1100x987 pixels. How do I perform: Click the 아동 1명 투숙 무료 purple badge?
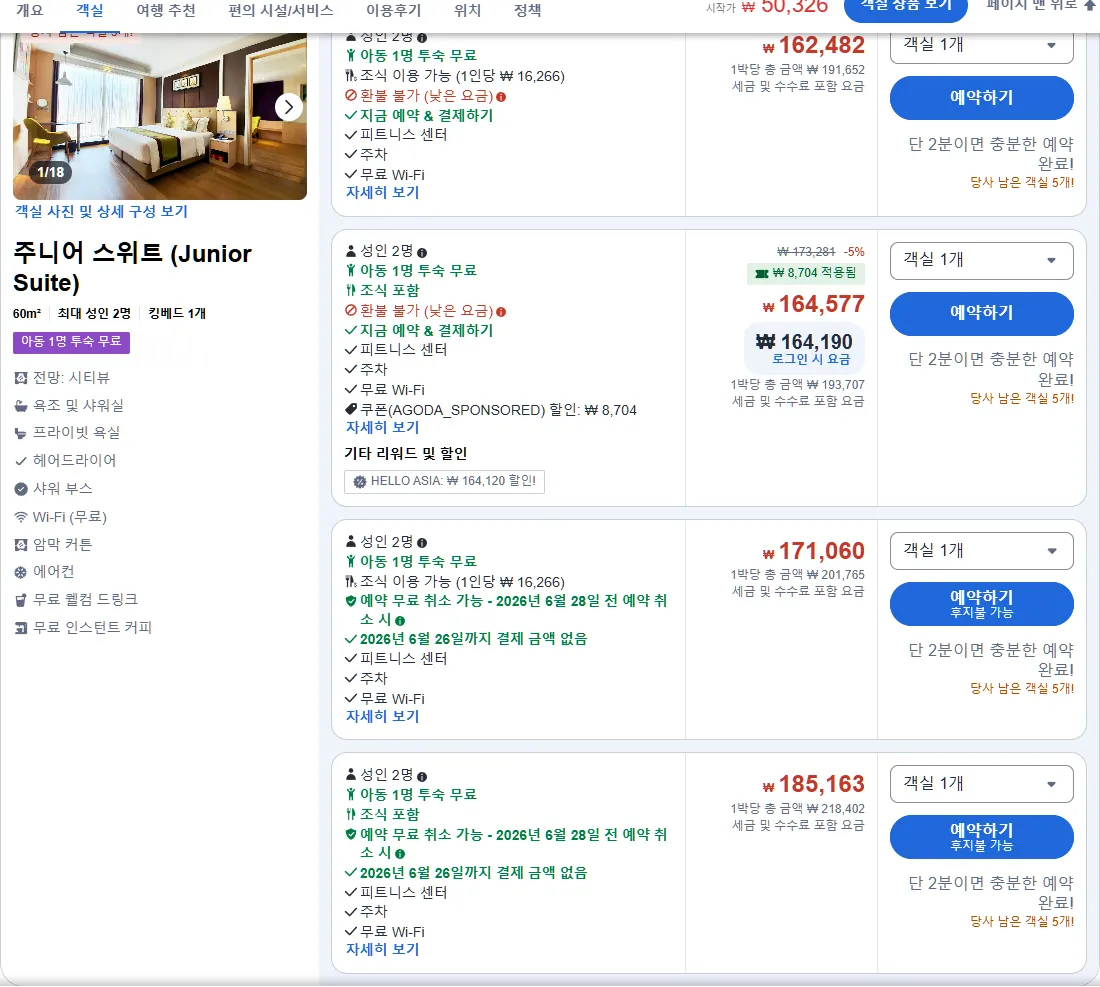[x=71, y=342]
